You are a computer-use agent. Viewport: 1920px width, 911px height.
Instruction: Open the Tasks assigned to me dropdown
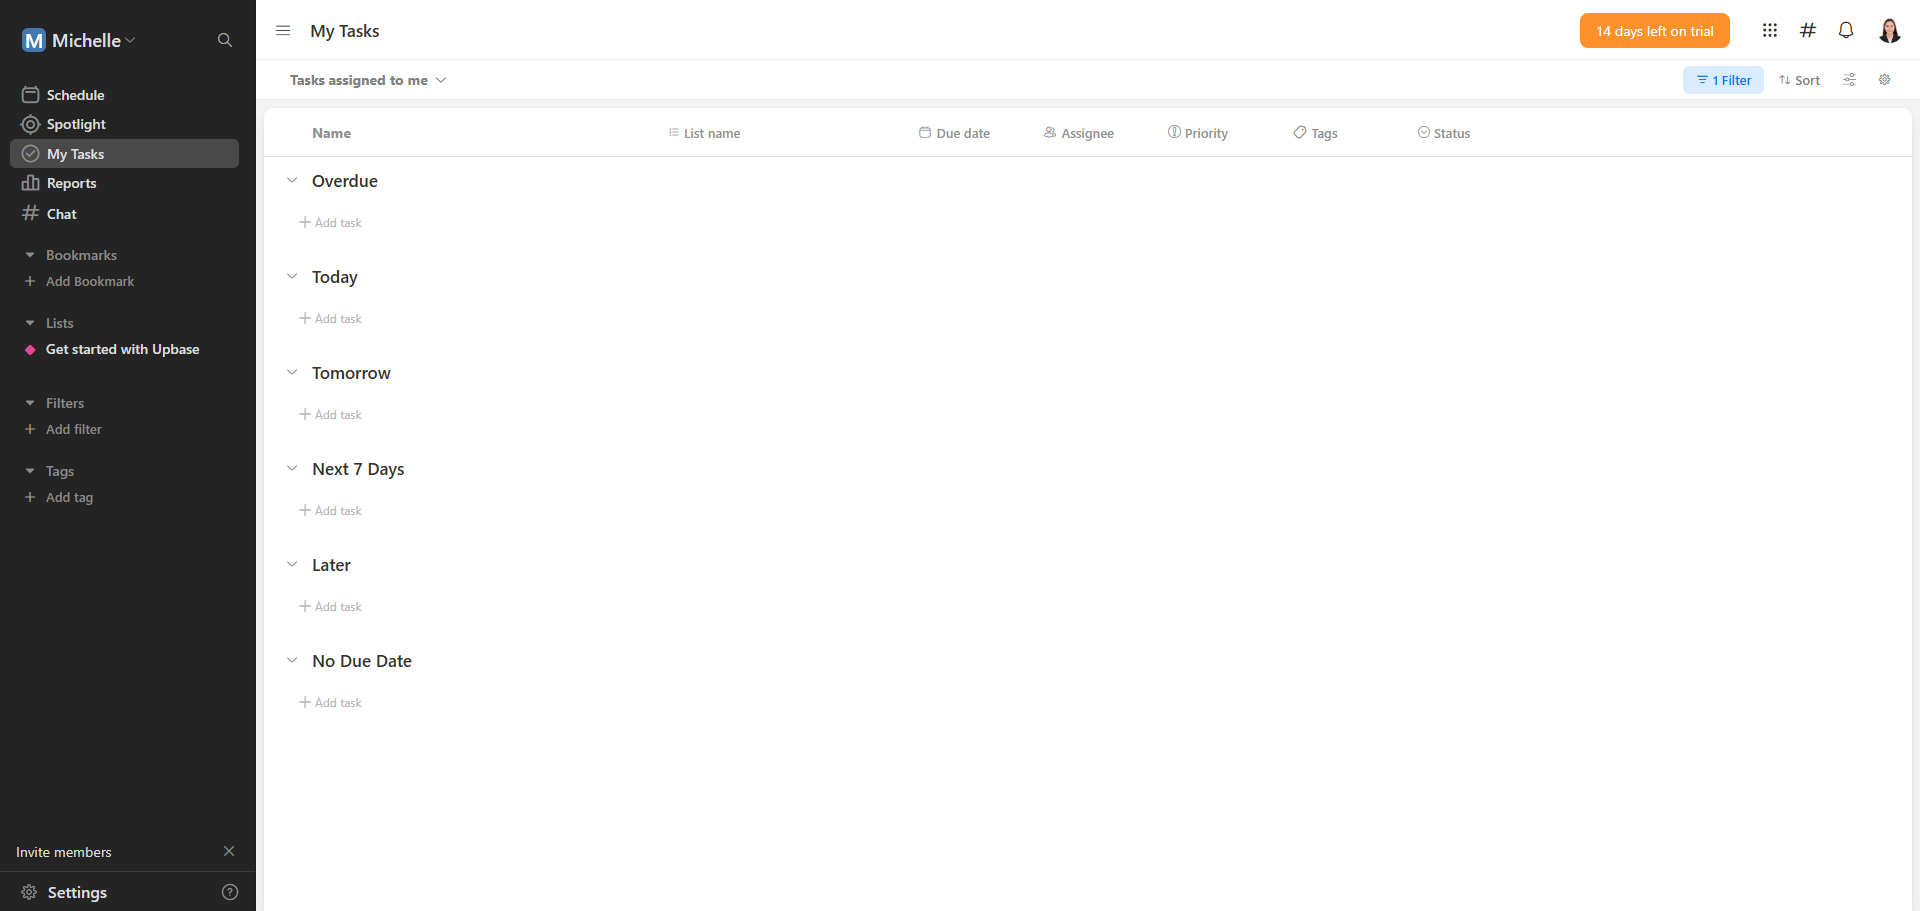[x=367, y=80]
